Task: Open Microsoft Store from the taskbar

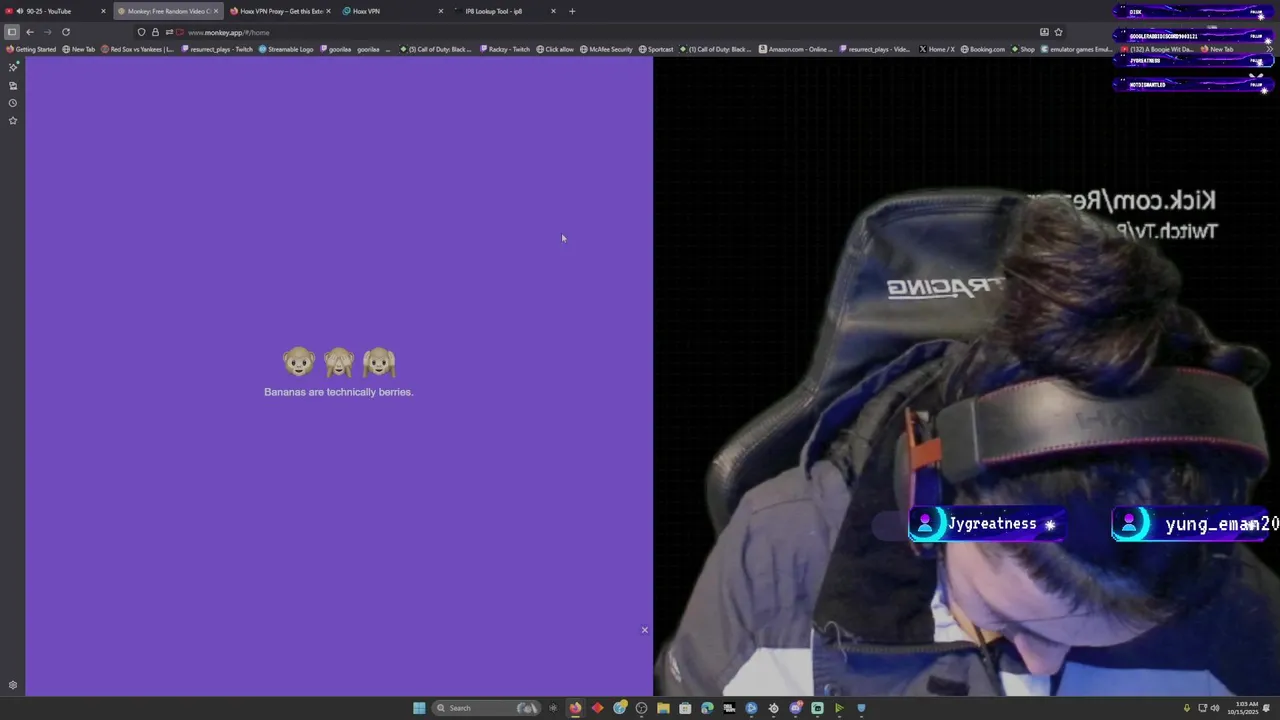Action: point(685,708)
